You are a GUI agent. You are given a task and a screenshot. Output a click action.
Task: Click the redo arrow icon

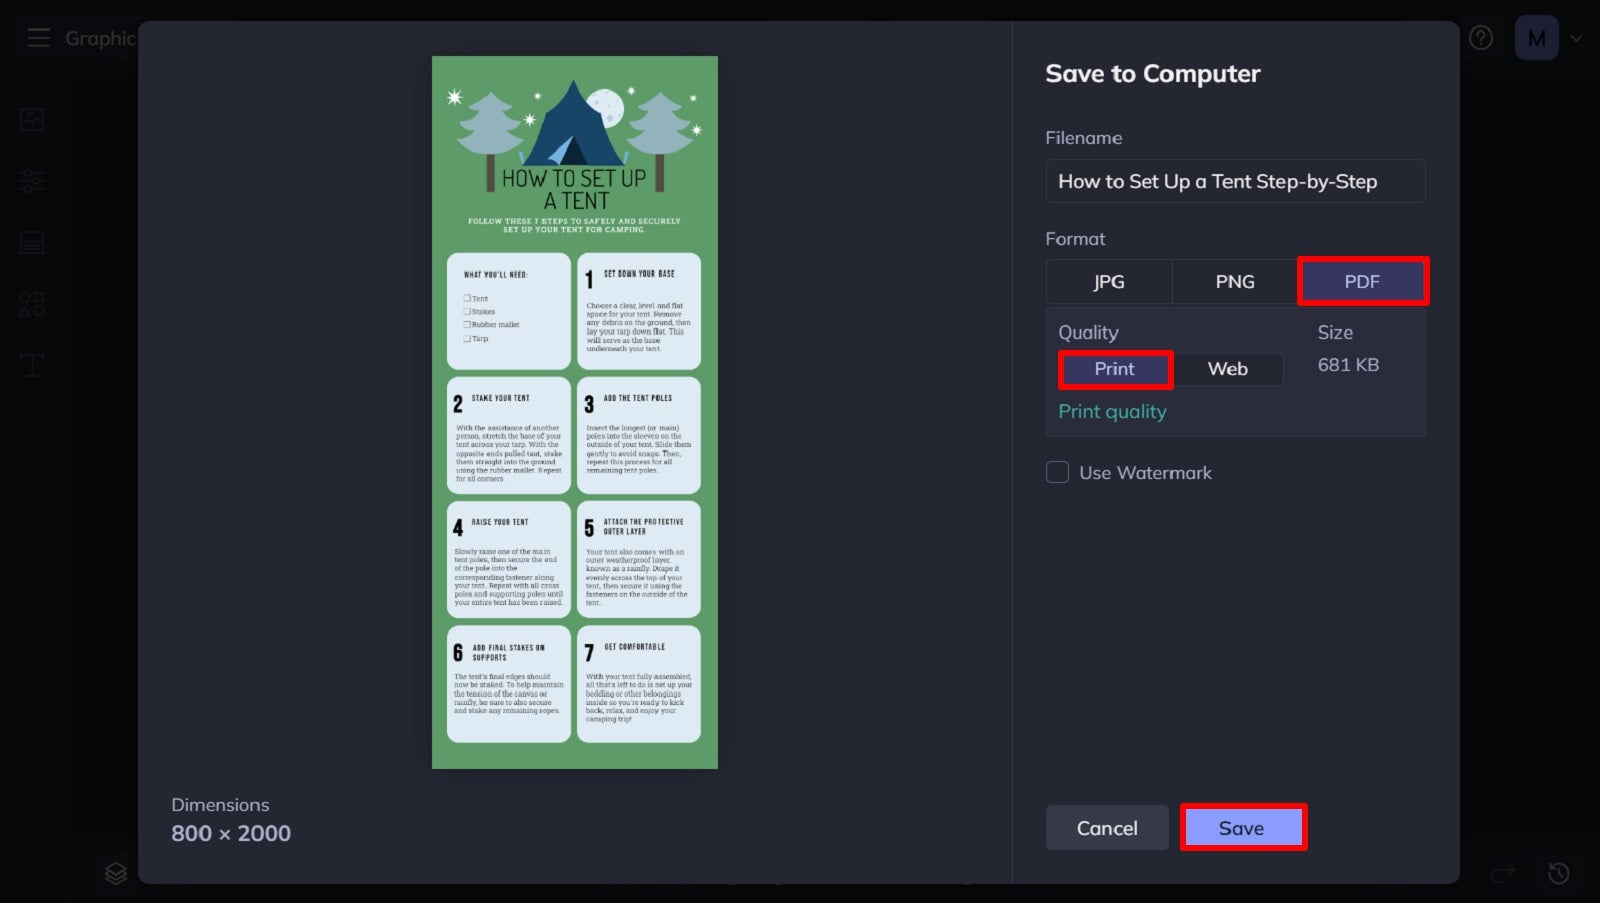tap(1506, 874)
